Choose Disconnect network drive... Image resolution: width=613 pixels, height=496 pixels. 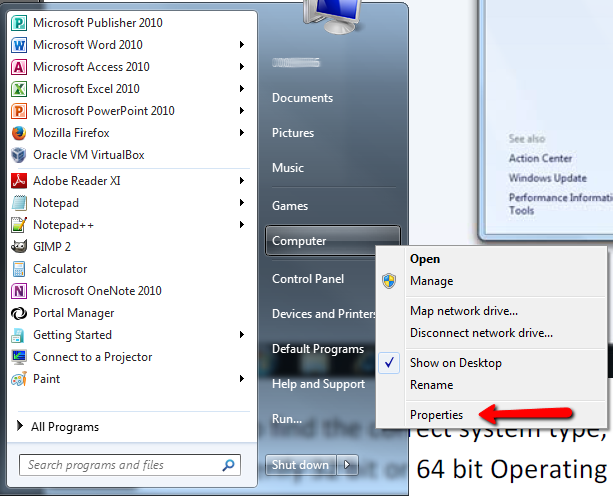point(481,333)
